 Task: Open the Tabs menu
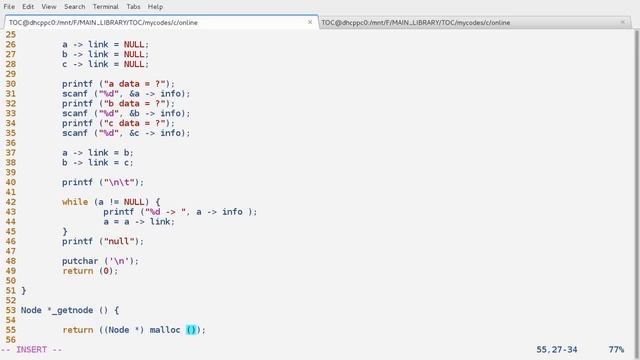pos(133,7)
